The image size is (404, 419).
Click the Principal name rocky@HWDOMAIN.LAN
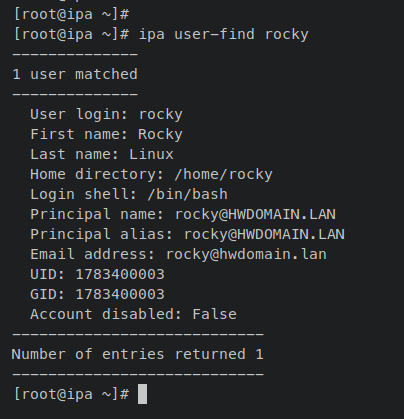click(255, 214)
